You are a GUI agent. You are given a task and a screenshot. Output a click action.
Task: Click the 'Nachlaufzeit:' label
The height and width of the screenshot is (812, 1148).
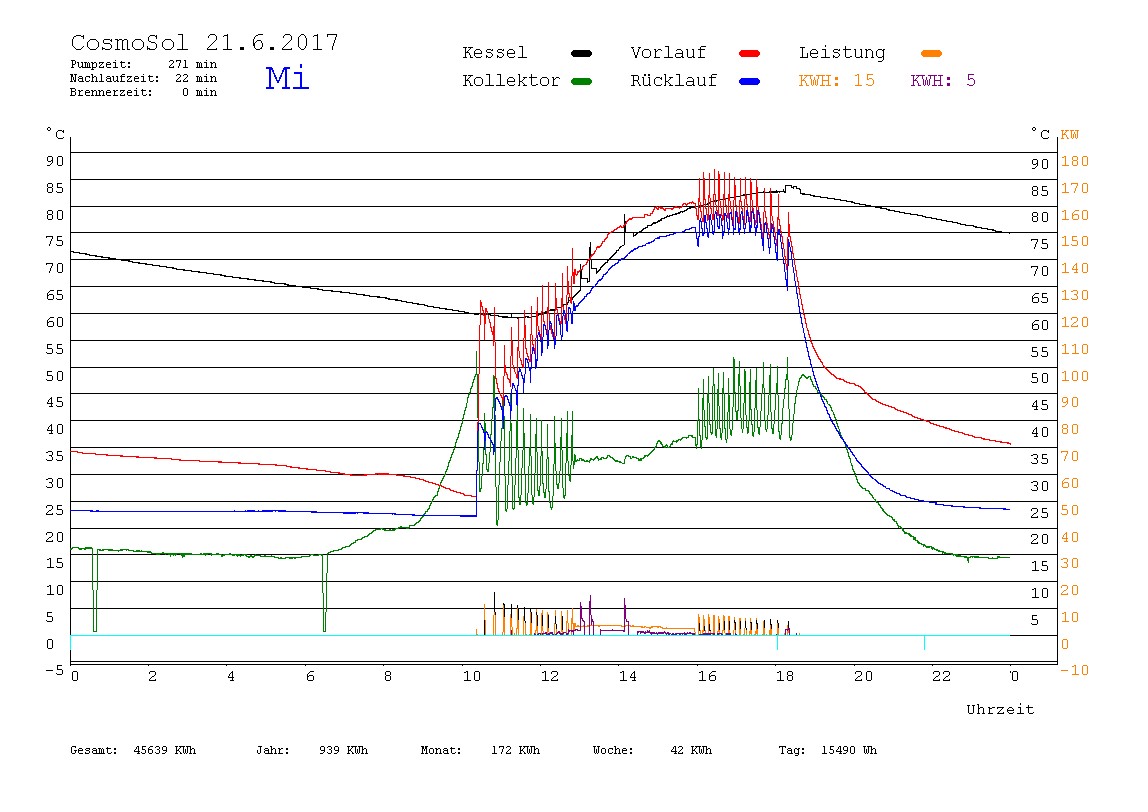(x=115, y=78)
